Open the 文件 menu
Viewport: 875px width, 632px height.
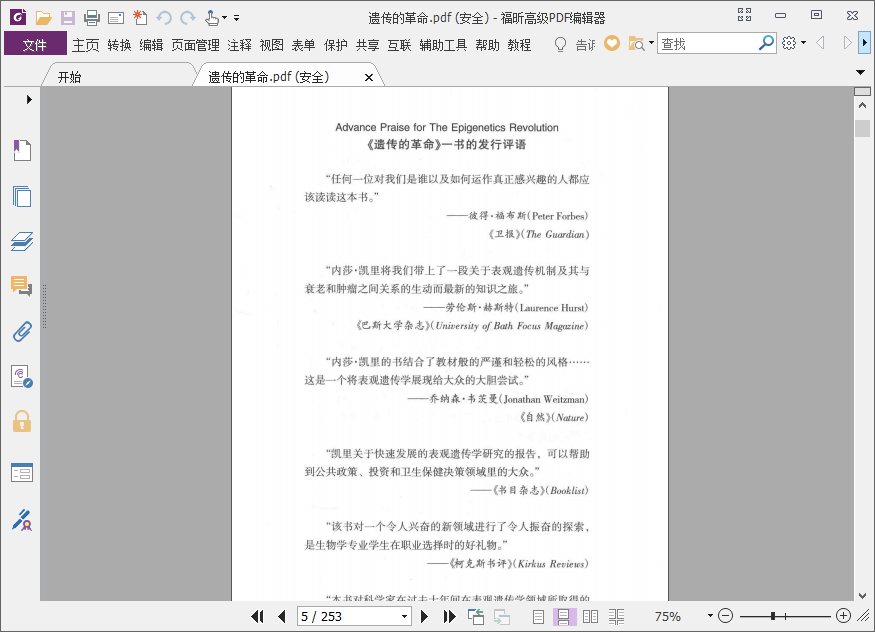[35, 45]
